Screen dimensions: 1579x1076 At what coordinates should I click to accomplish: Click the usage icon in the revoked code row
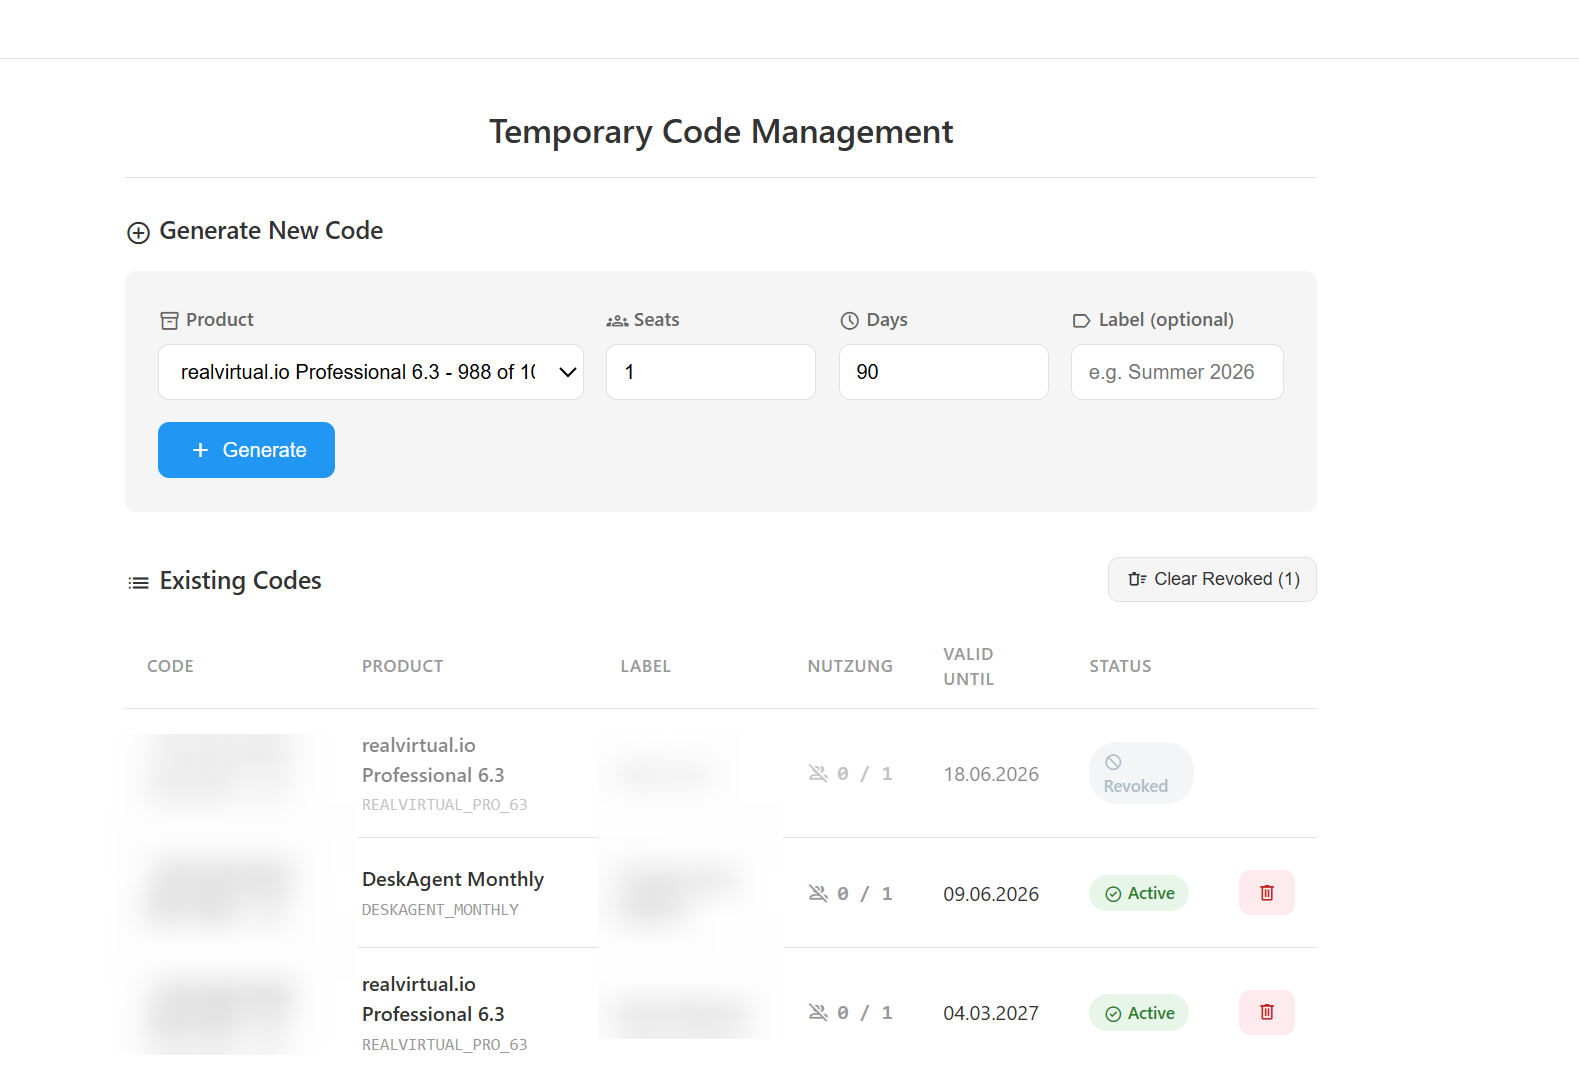click(x=818, y=774)
